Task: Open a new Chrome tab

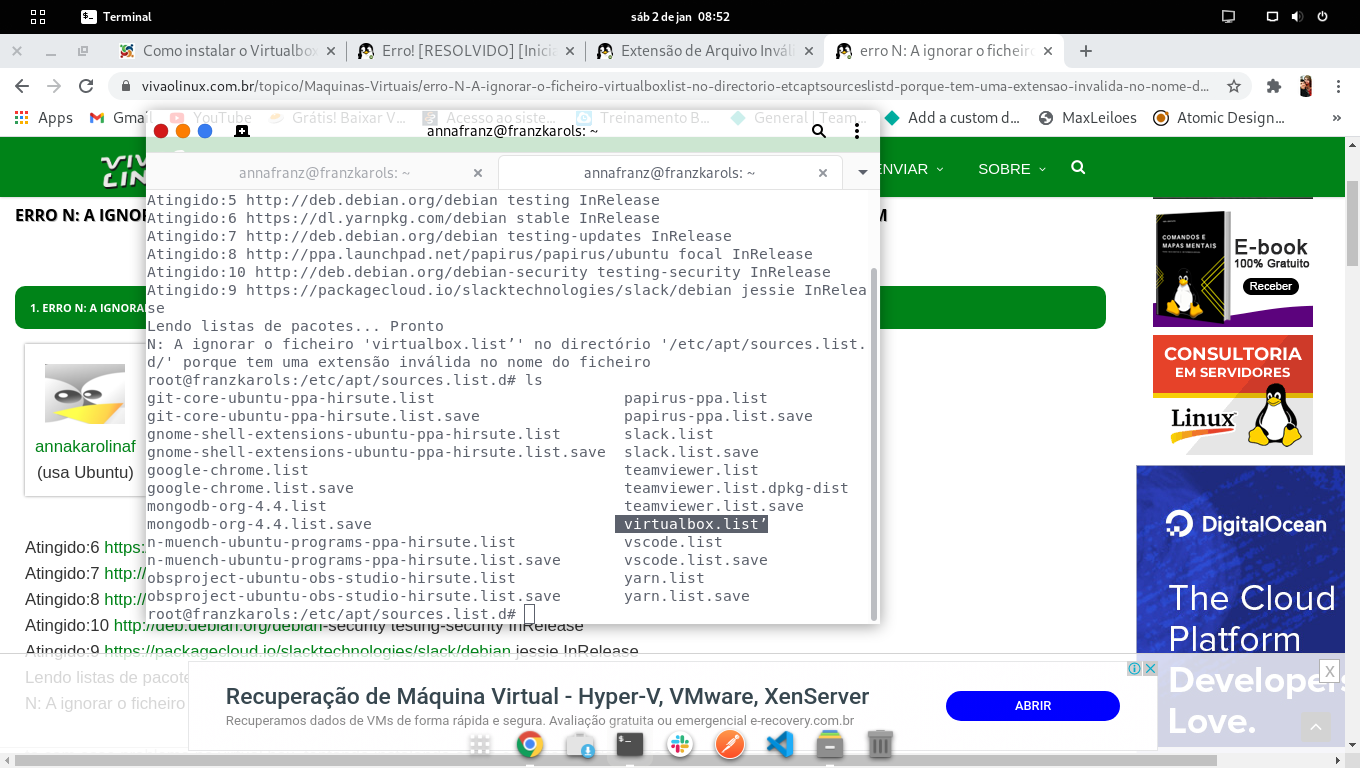Action: coord(1086,51)
